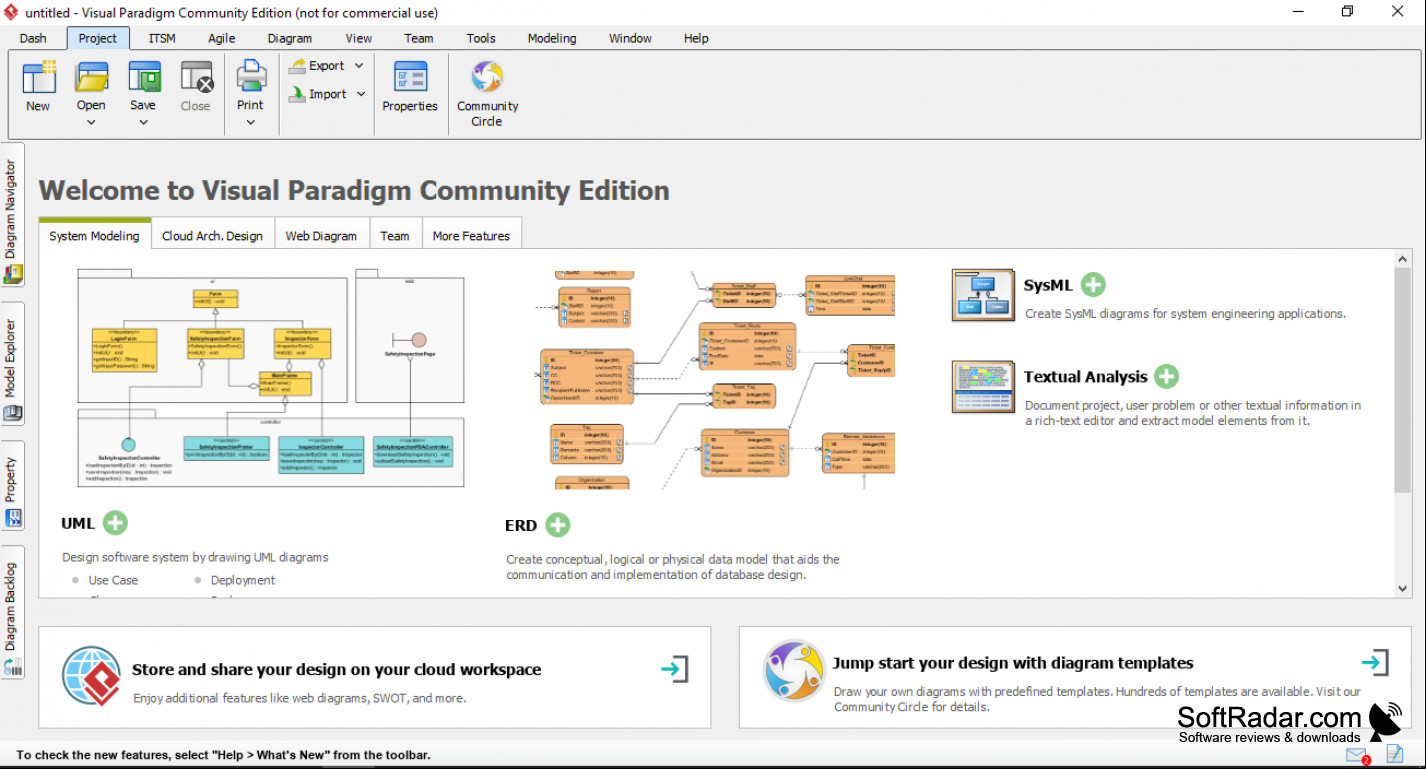Switch to the More Features tab
1426x769 pixels.
[471, 236]
